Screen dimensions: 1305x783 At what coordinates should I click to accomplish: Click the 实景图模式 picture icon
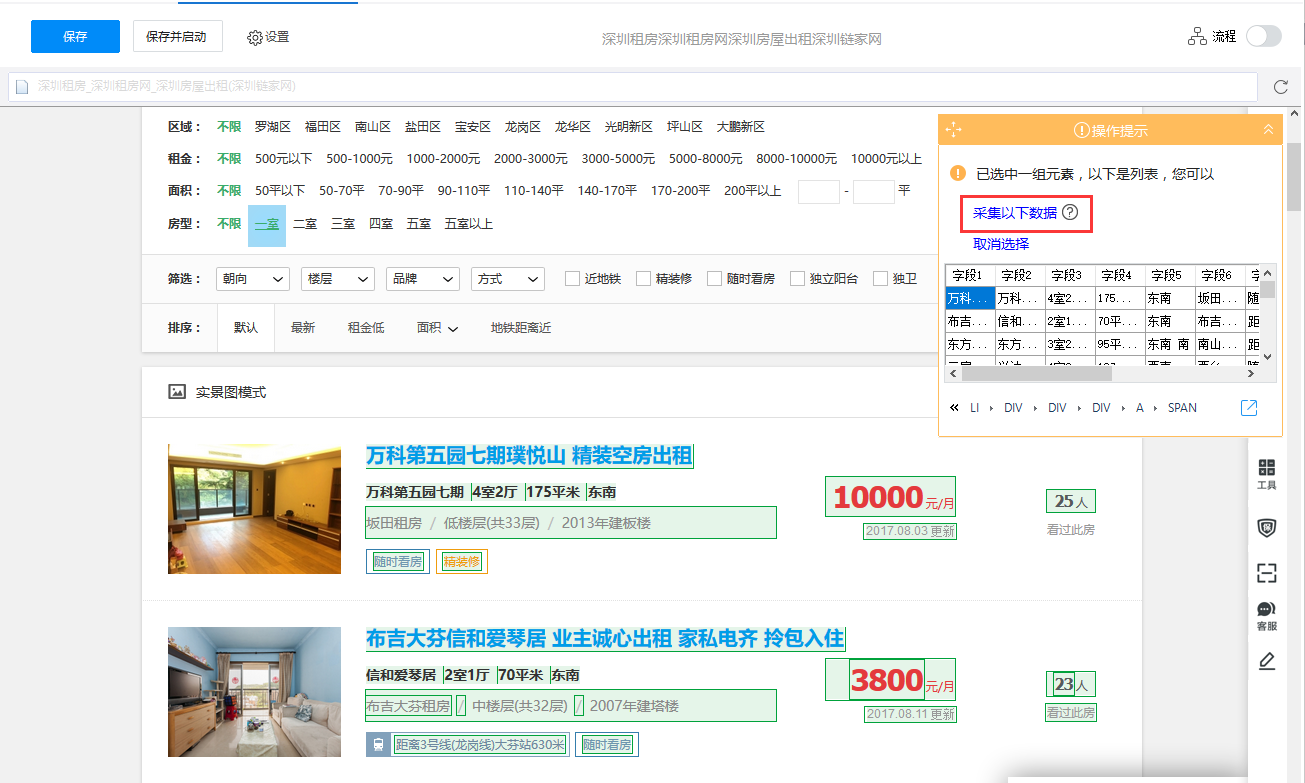click(x=177, y=392)
